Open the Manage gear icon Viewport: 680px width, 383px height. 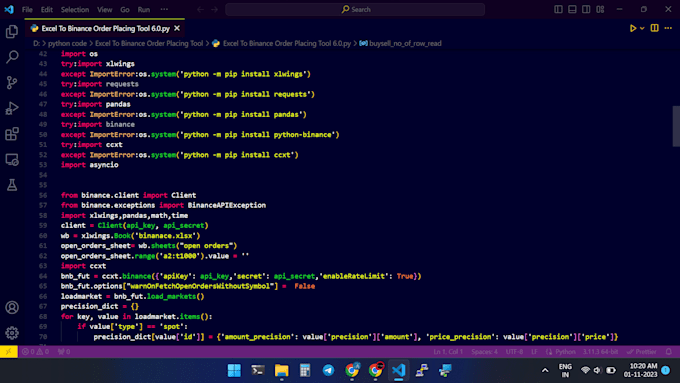pyautogui.click(x=12, y=333)
